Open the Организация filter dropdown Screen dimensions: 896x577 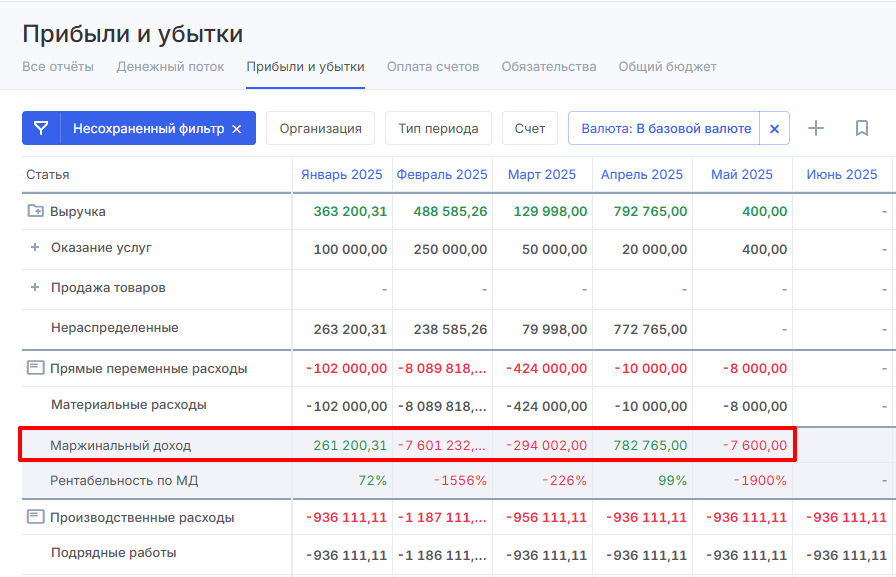point(320,128)
